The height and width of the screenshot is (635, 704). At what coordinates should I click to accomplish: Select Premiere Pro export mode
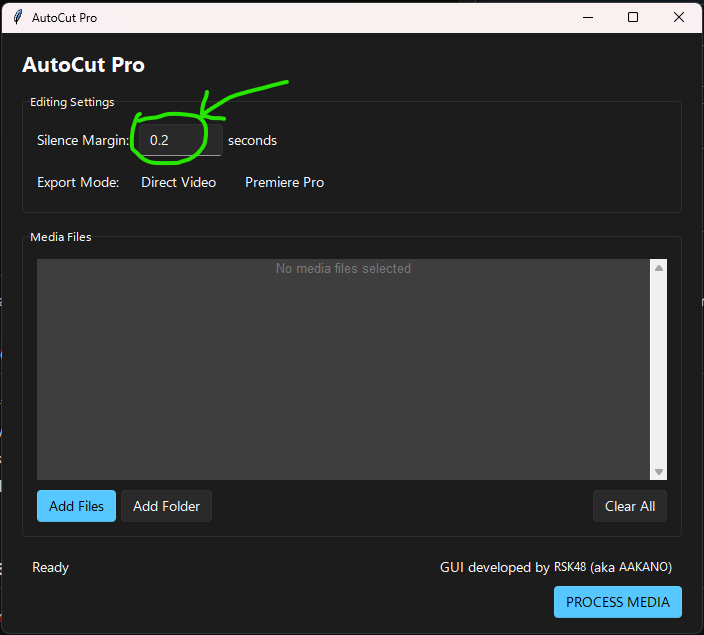tap(284, 182)
